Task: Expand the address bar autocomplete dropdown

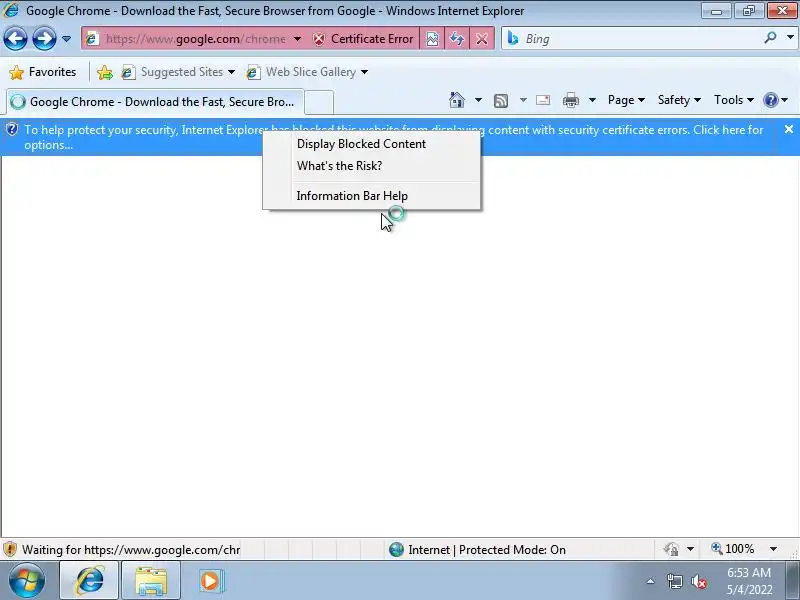Action: tap(297, 39)
